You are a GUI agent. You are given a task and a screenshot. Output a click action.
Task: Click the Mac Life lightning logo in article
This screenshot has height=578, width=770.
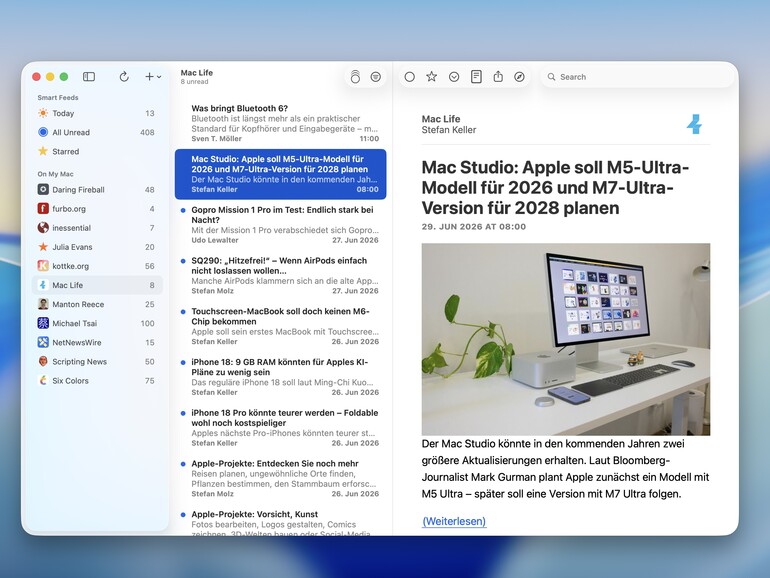coord(694,124)
